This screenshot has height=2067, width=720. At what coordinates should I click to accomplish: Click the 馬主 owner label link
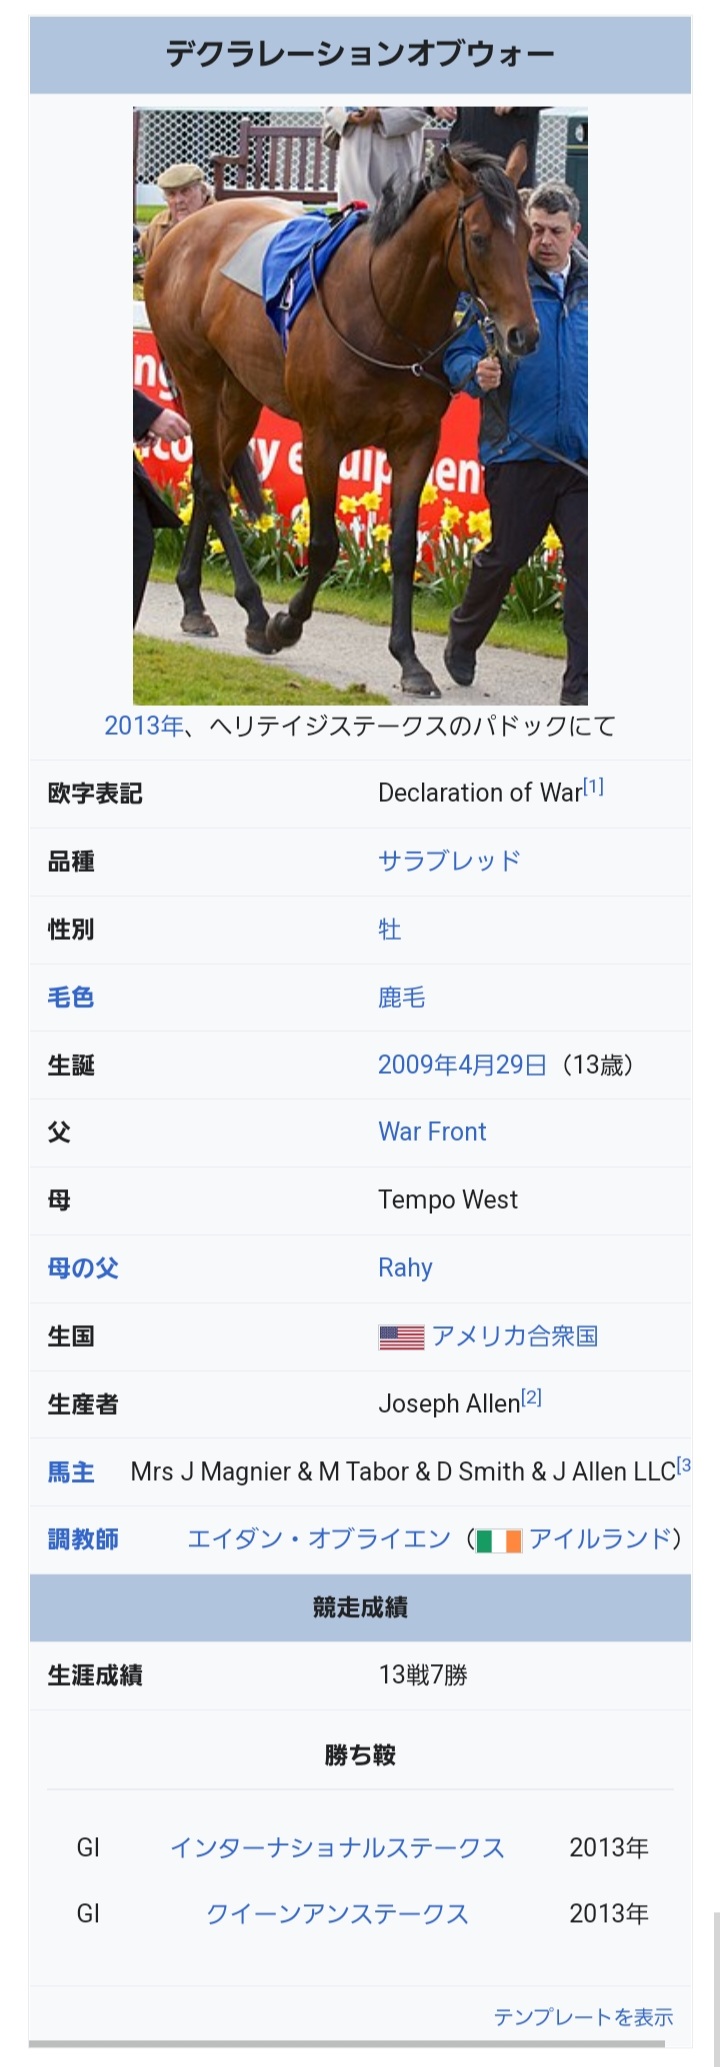pyautogui.click(x=71, y=1472)
